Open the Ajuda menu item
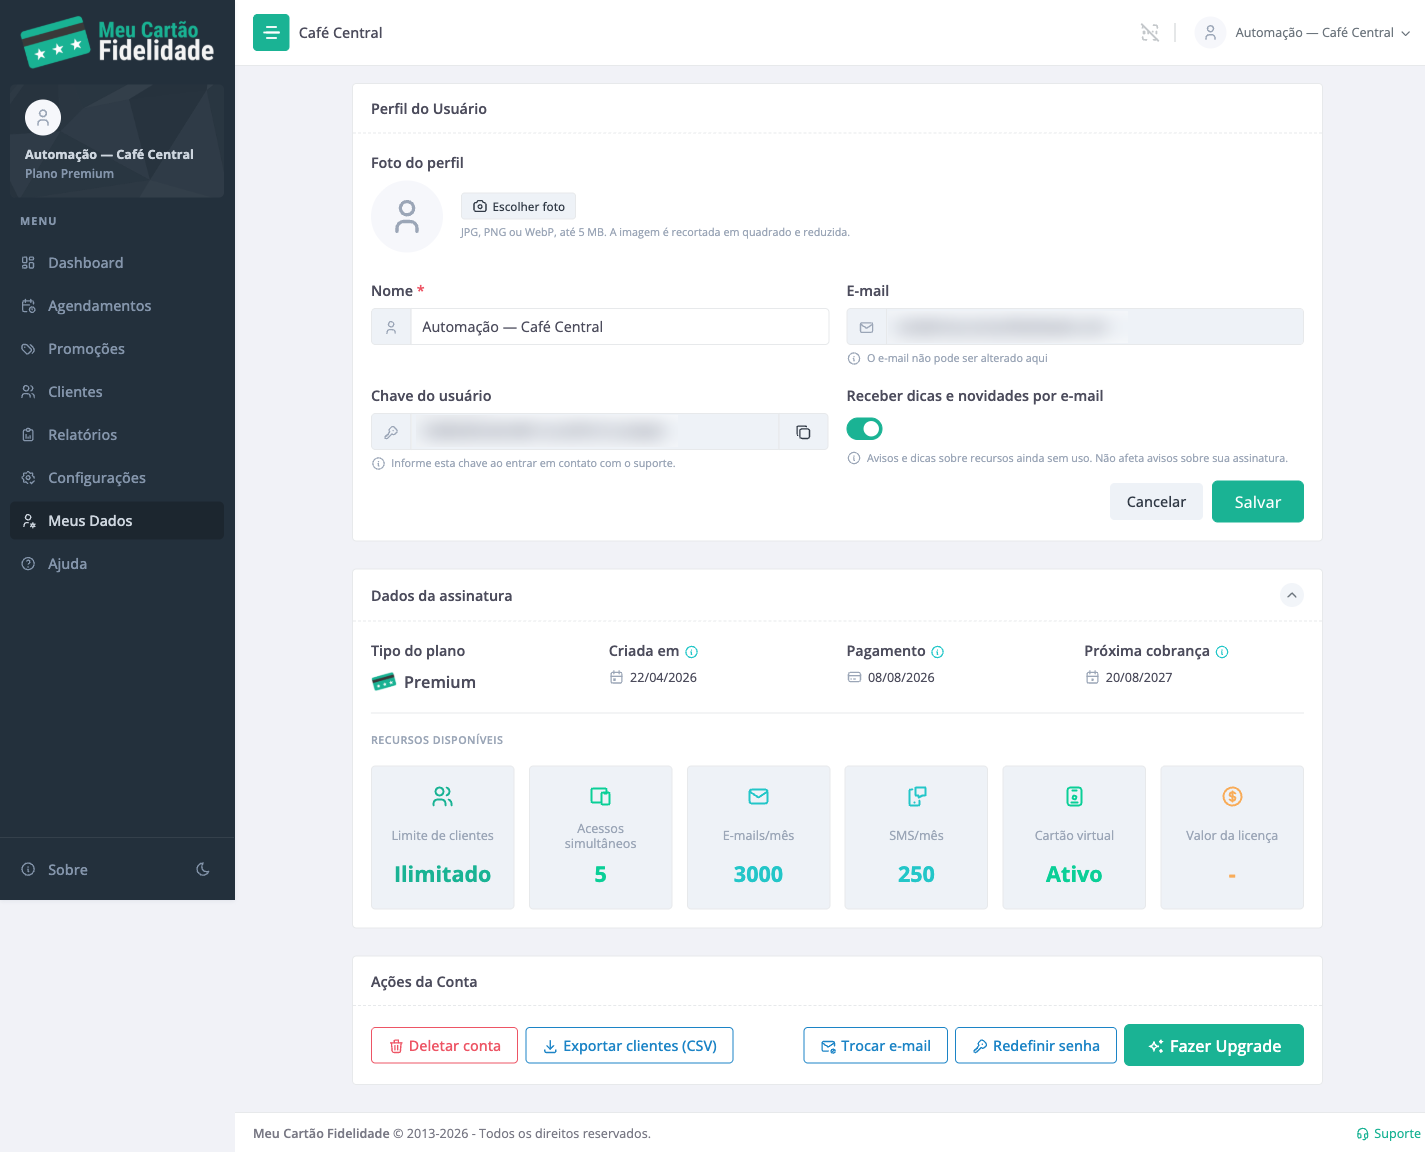 (117, 564)
